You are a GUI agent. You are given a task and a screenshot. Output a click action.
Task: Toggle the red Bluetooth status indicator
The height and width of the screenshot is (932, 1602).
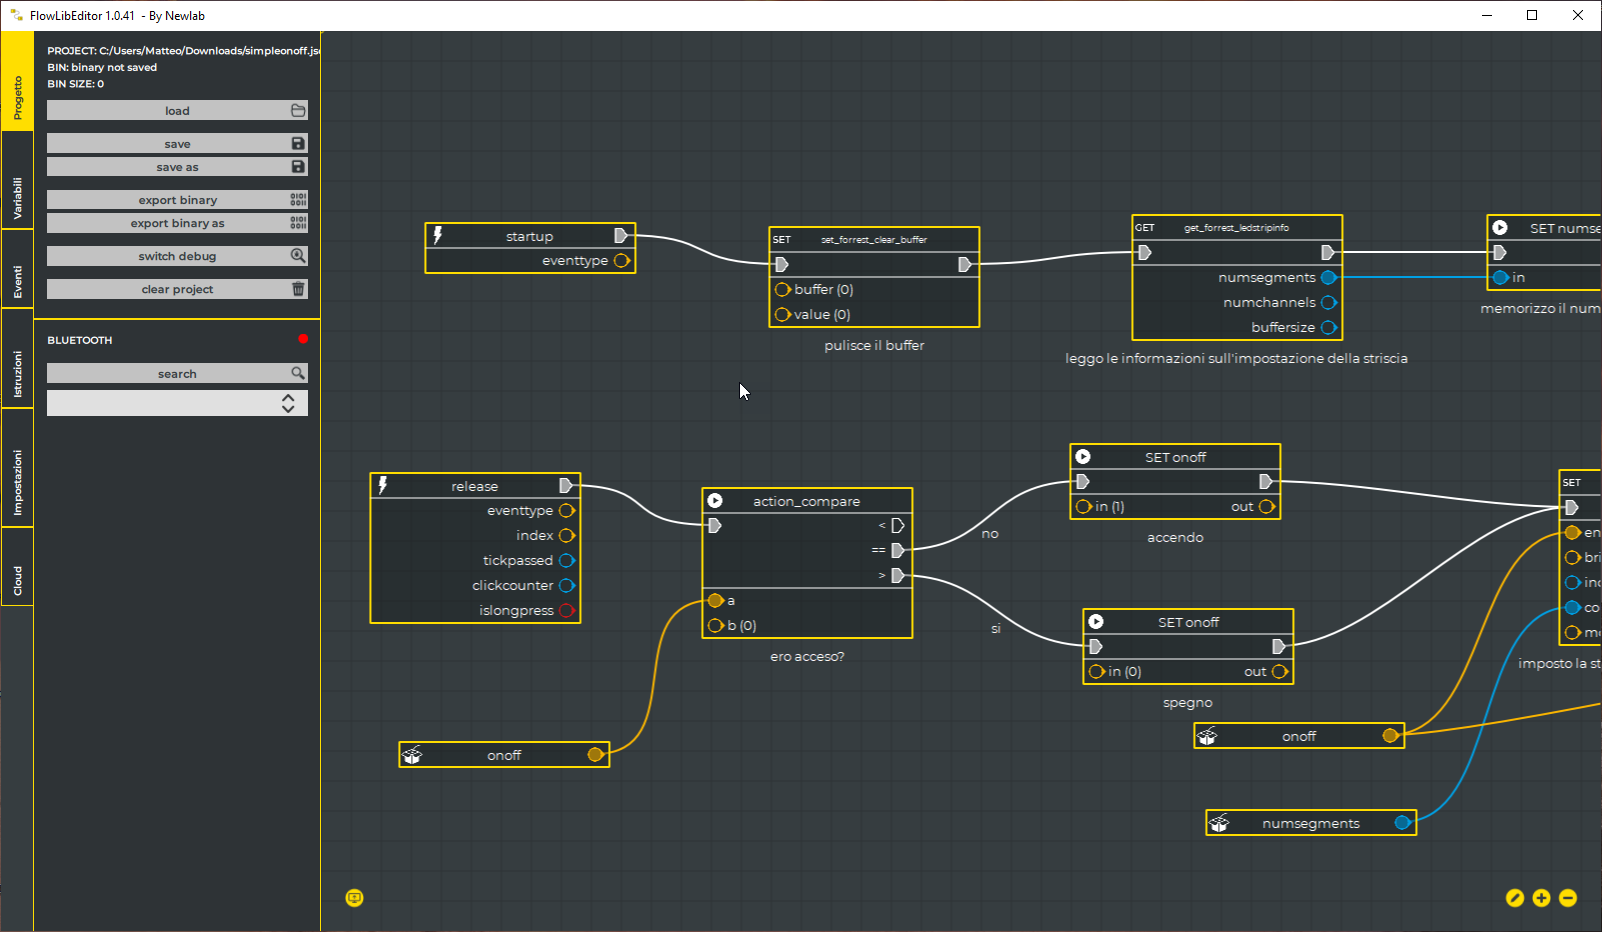pos(303,339)
